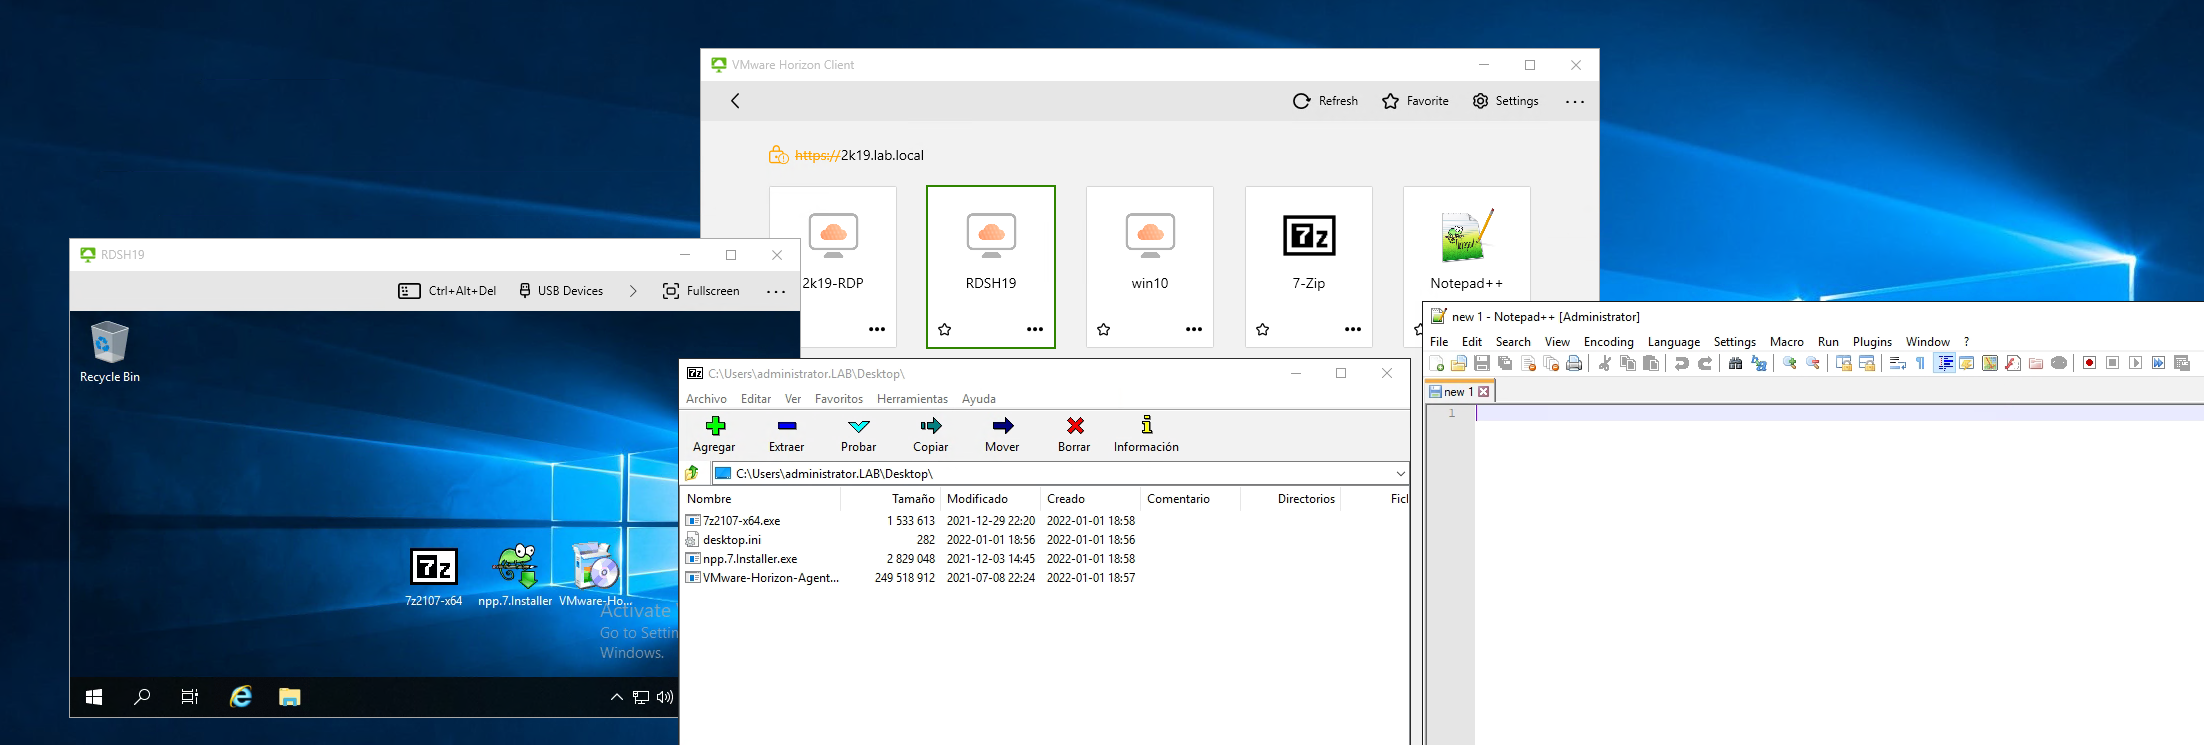The width and height of the screenshot is (2204, 745).
Task: Open the Encoding menu in Notepad++
Action: pyautogui.click(x=1608, y=342)
